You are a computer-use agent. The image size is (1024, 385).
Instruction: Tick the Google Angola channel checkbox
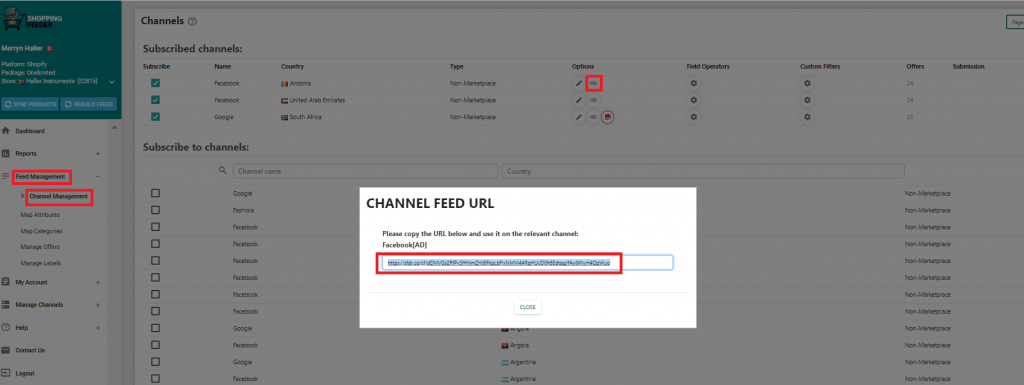click(155, 328)
